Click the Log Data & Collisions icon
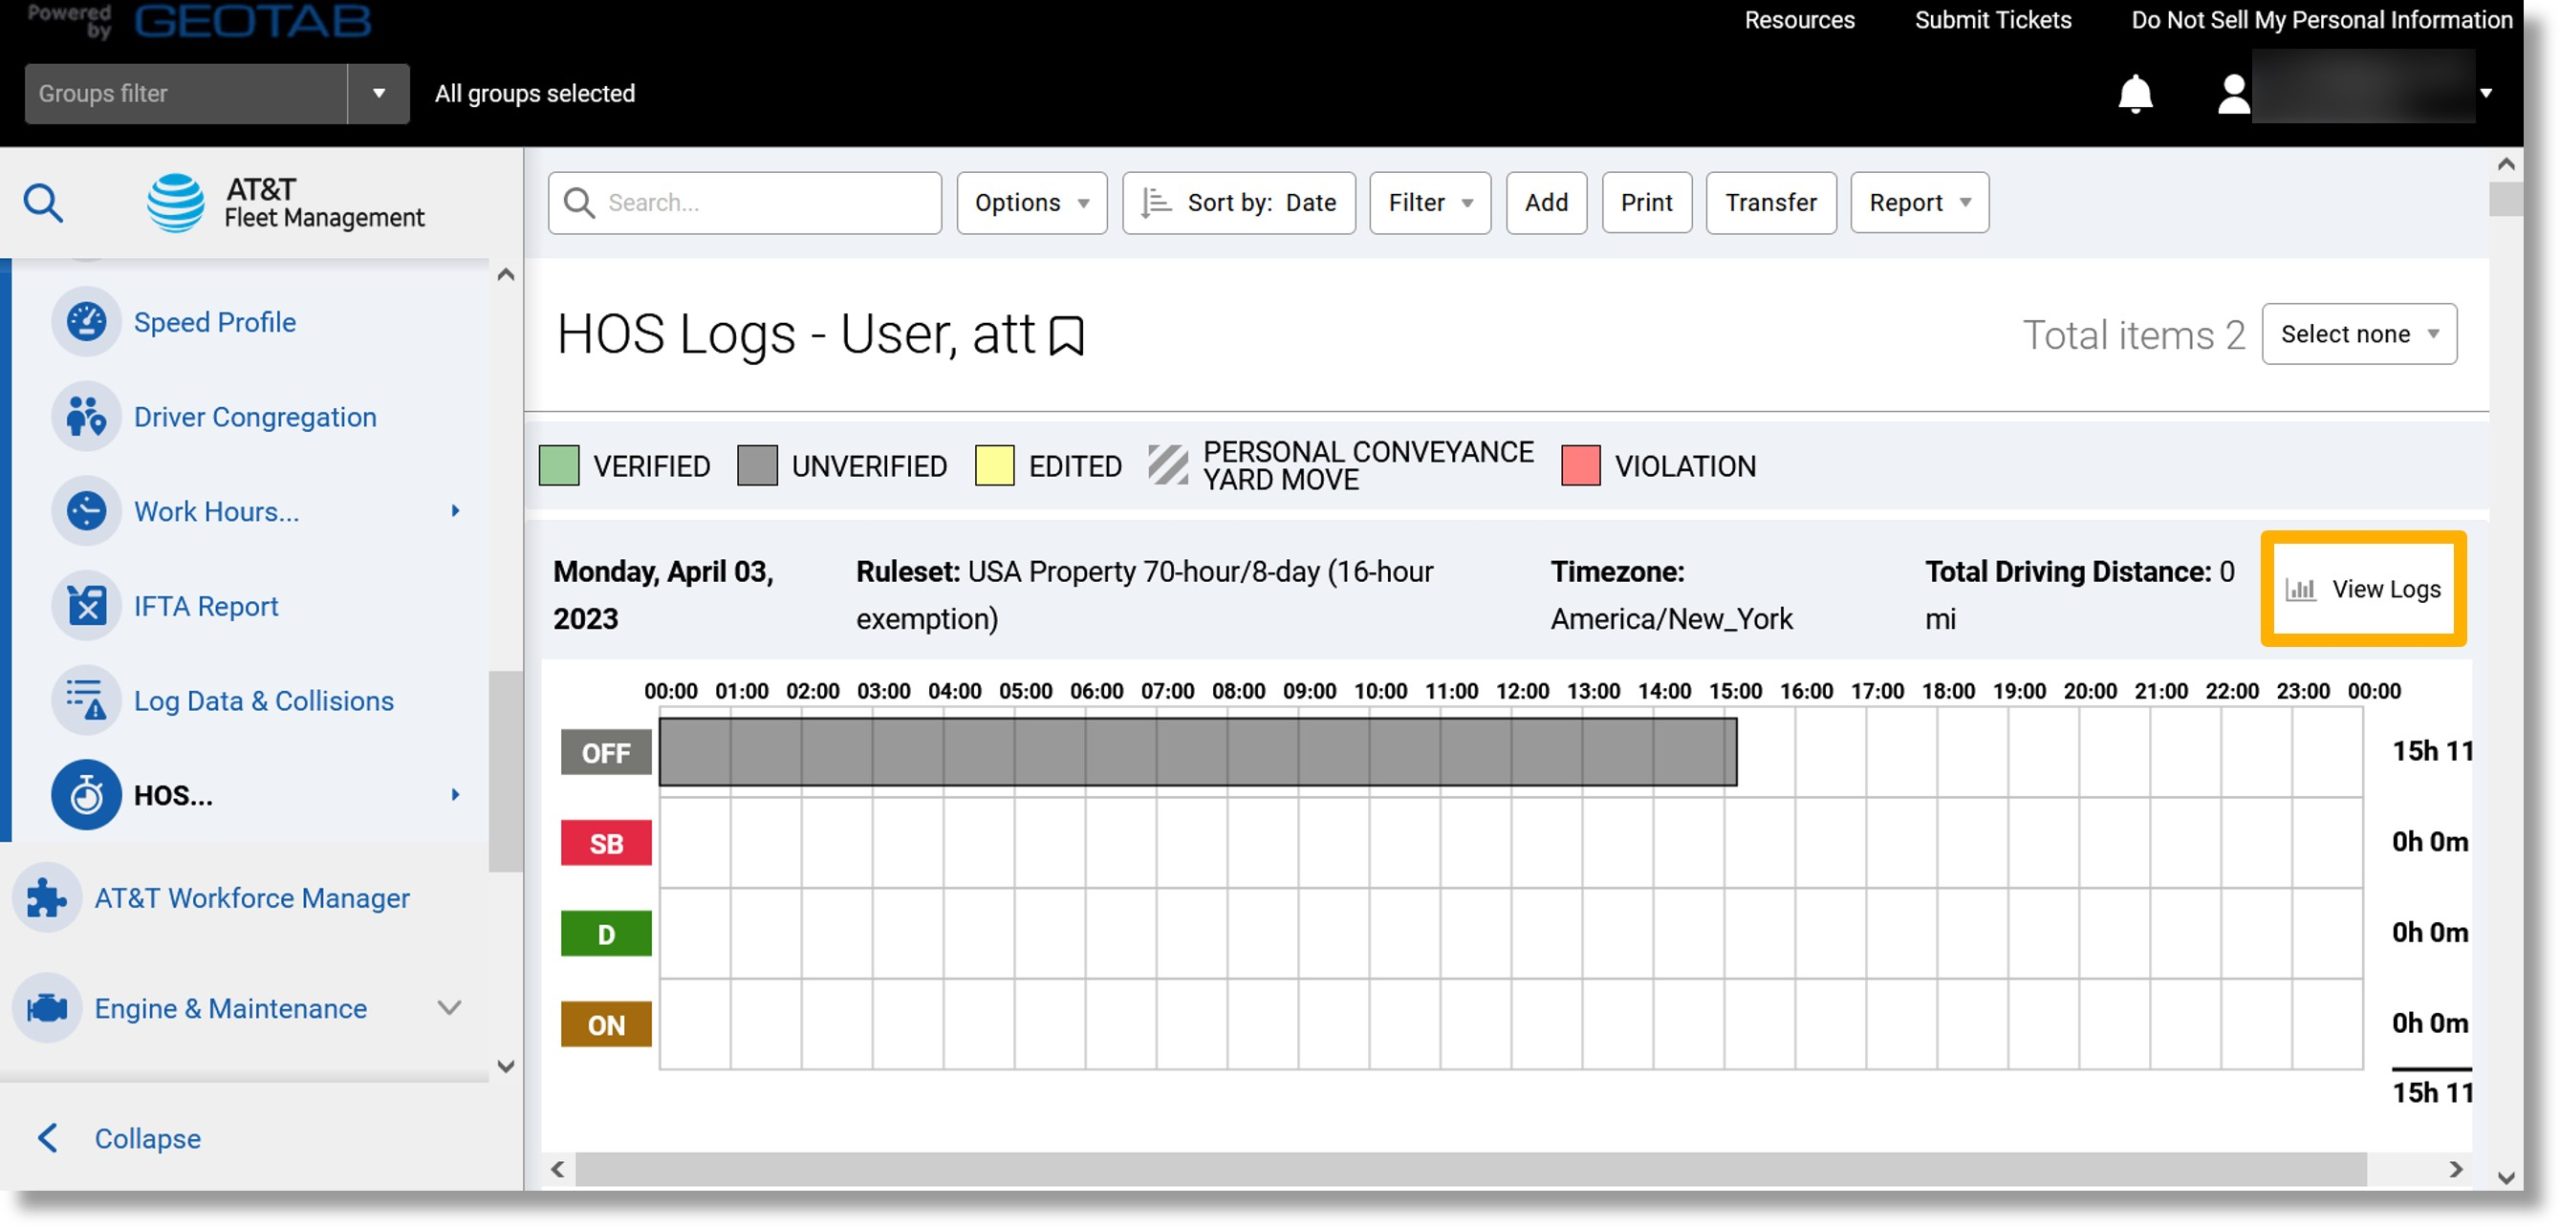Screen dimensions: 2560x1227 (x=86, y=700)
